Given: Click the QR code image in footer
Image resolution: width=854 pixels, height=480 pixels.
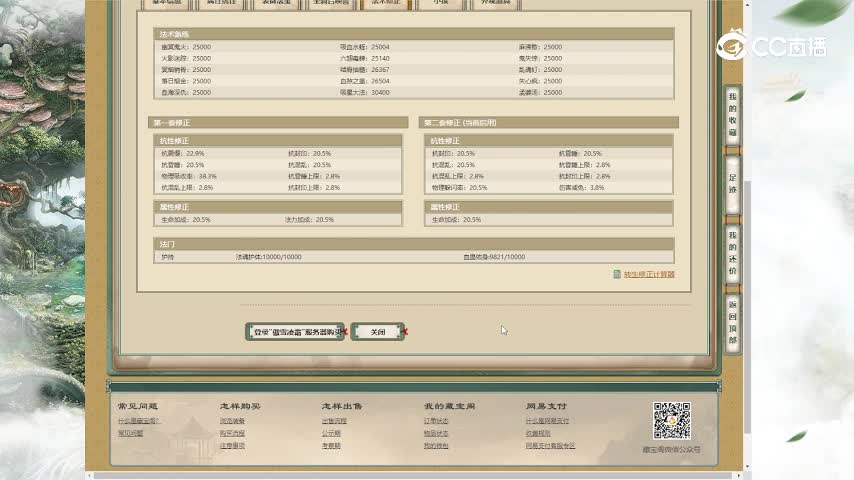Looking at the screenshot, I should click(x=672, y=421).
